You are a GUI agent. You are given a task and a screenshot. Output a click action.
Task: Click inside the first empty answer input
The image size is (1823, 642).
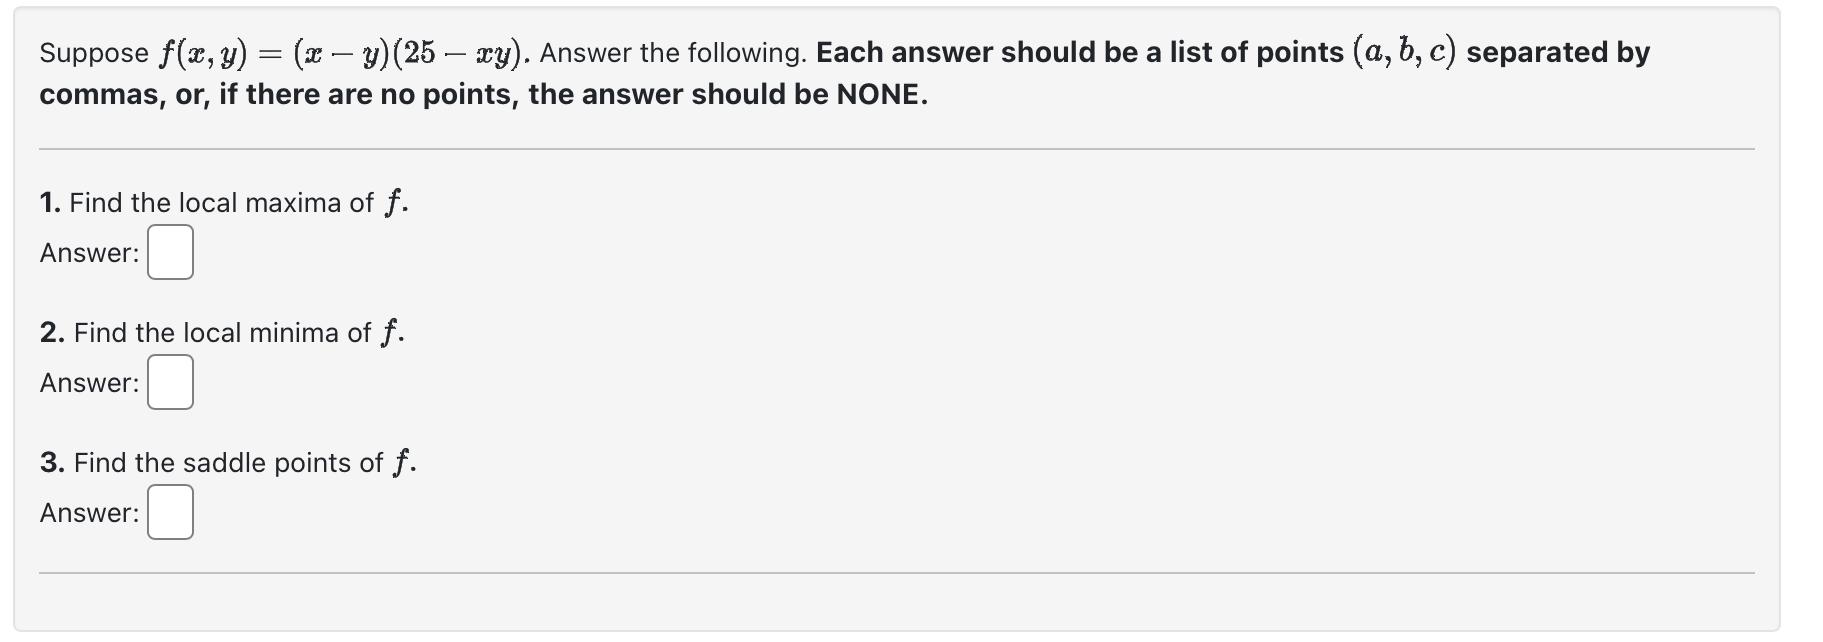coord(169,253)
